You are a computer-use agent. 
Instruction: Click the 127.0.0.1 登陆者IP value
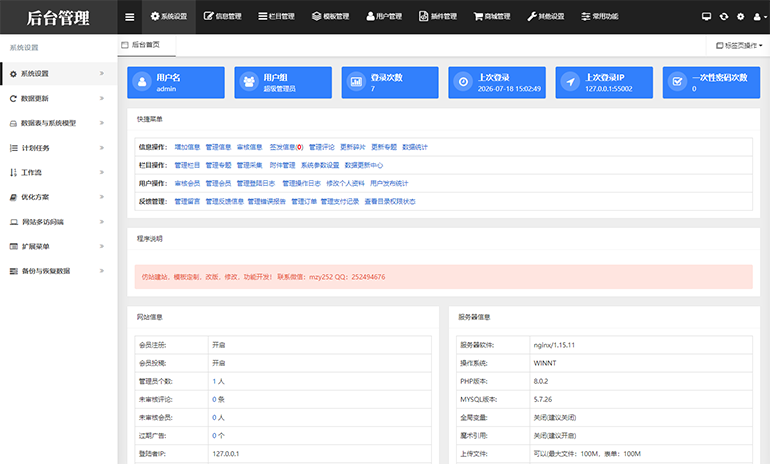(x=226, y=454)
